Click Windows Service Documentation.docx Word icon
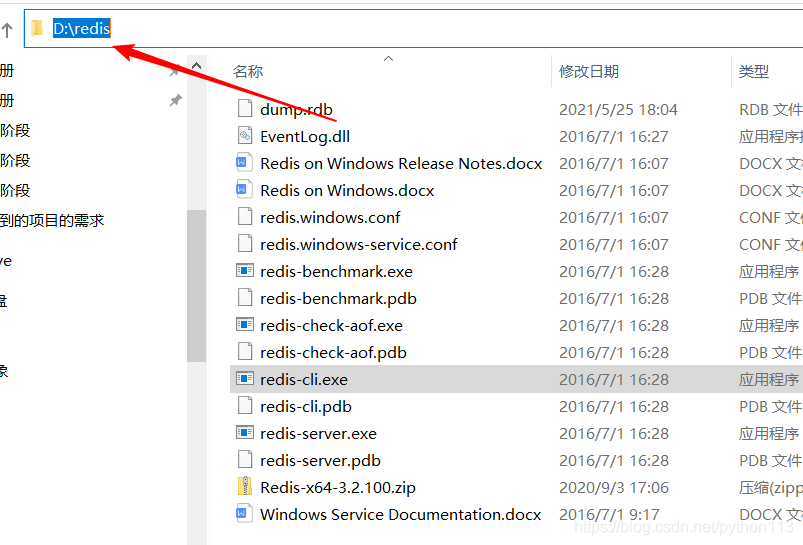 (x=244, y=514)
